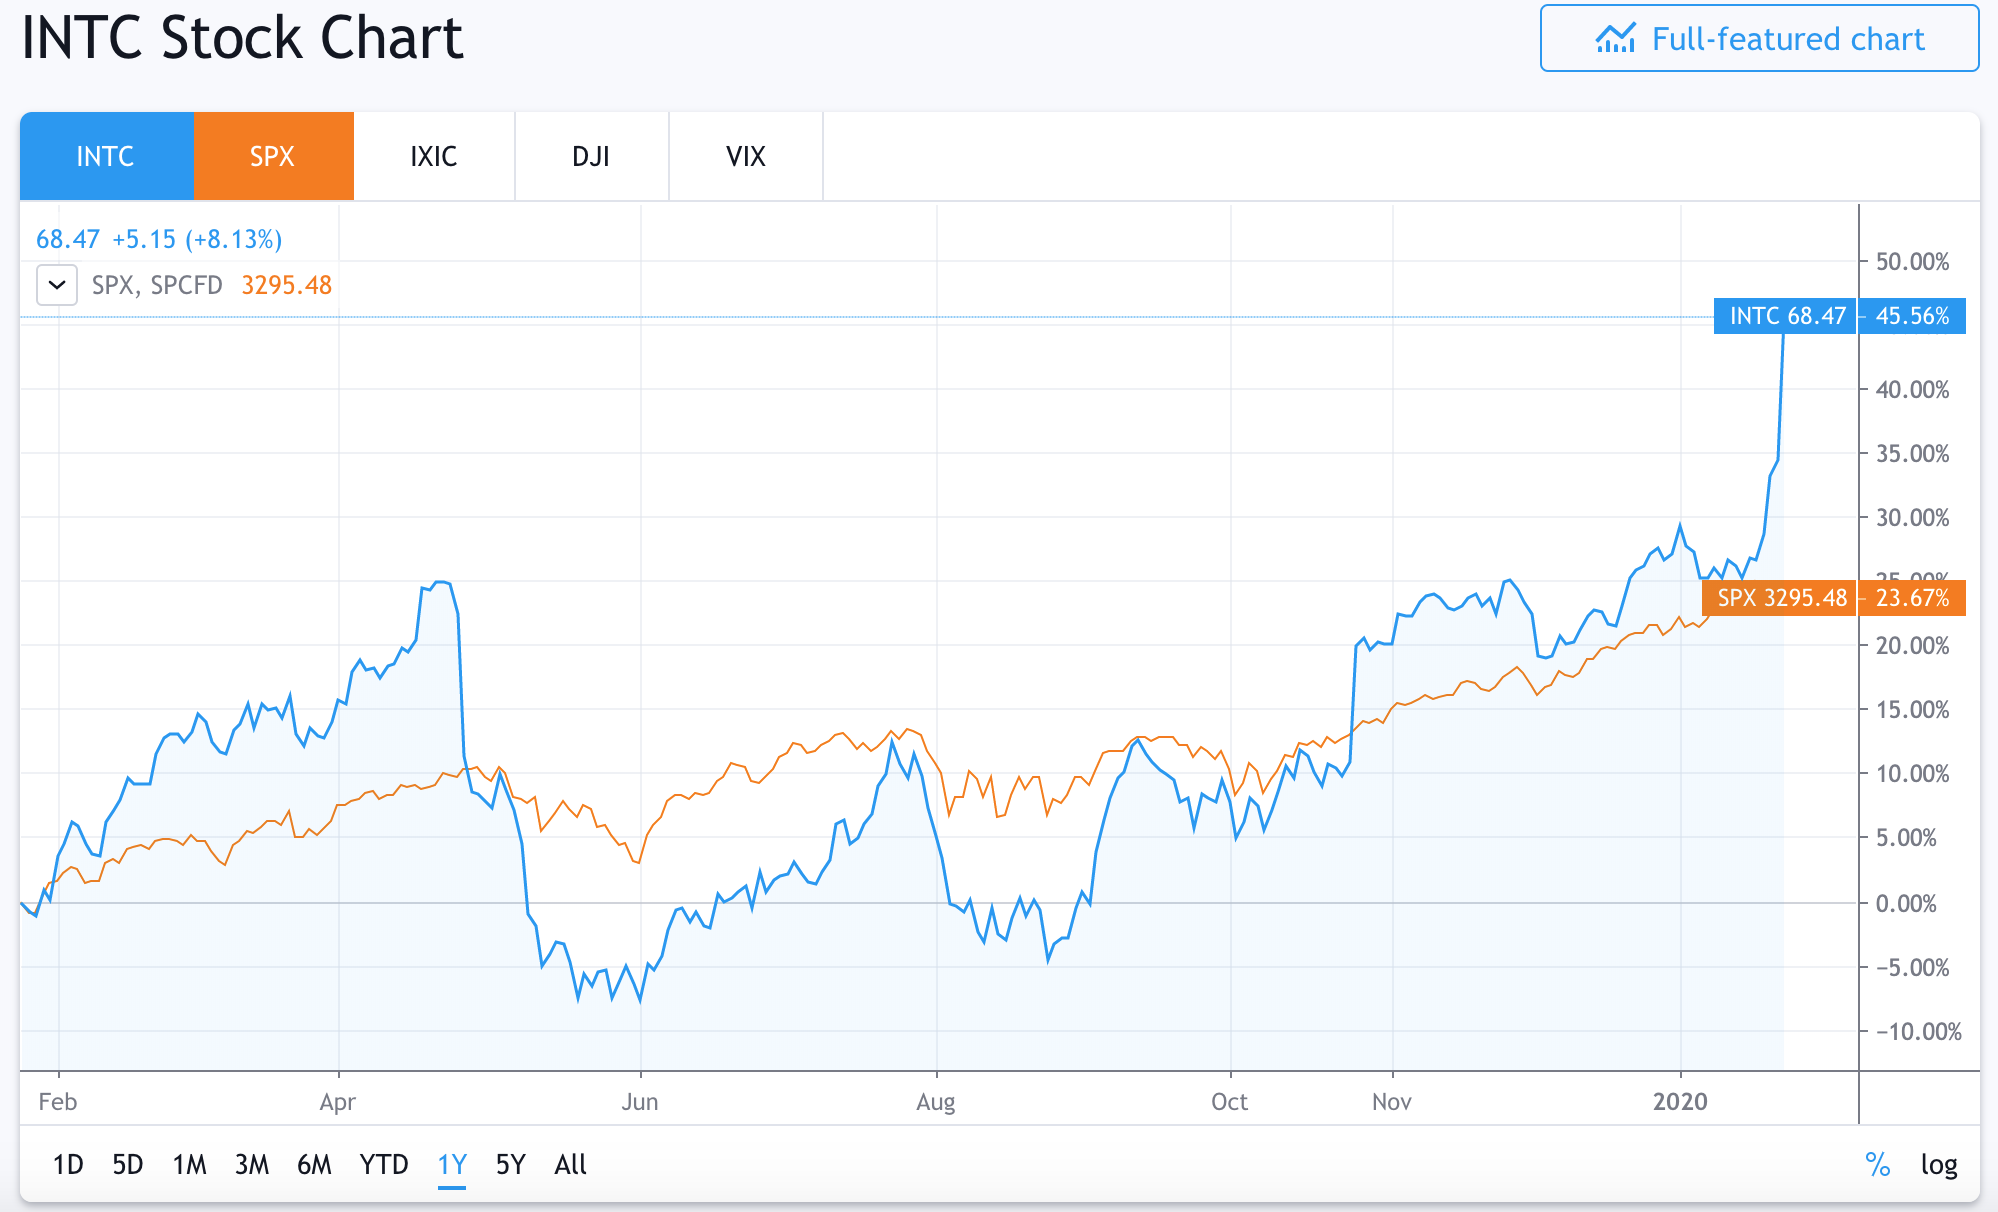Image resolution: width=1998 pixels, height=1212 pixels.
Task: Collapse the SPX legend with chevron
Action: point(57,285)
